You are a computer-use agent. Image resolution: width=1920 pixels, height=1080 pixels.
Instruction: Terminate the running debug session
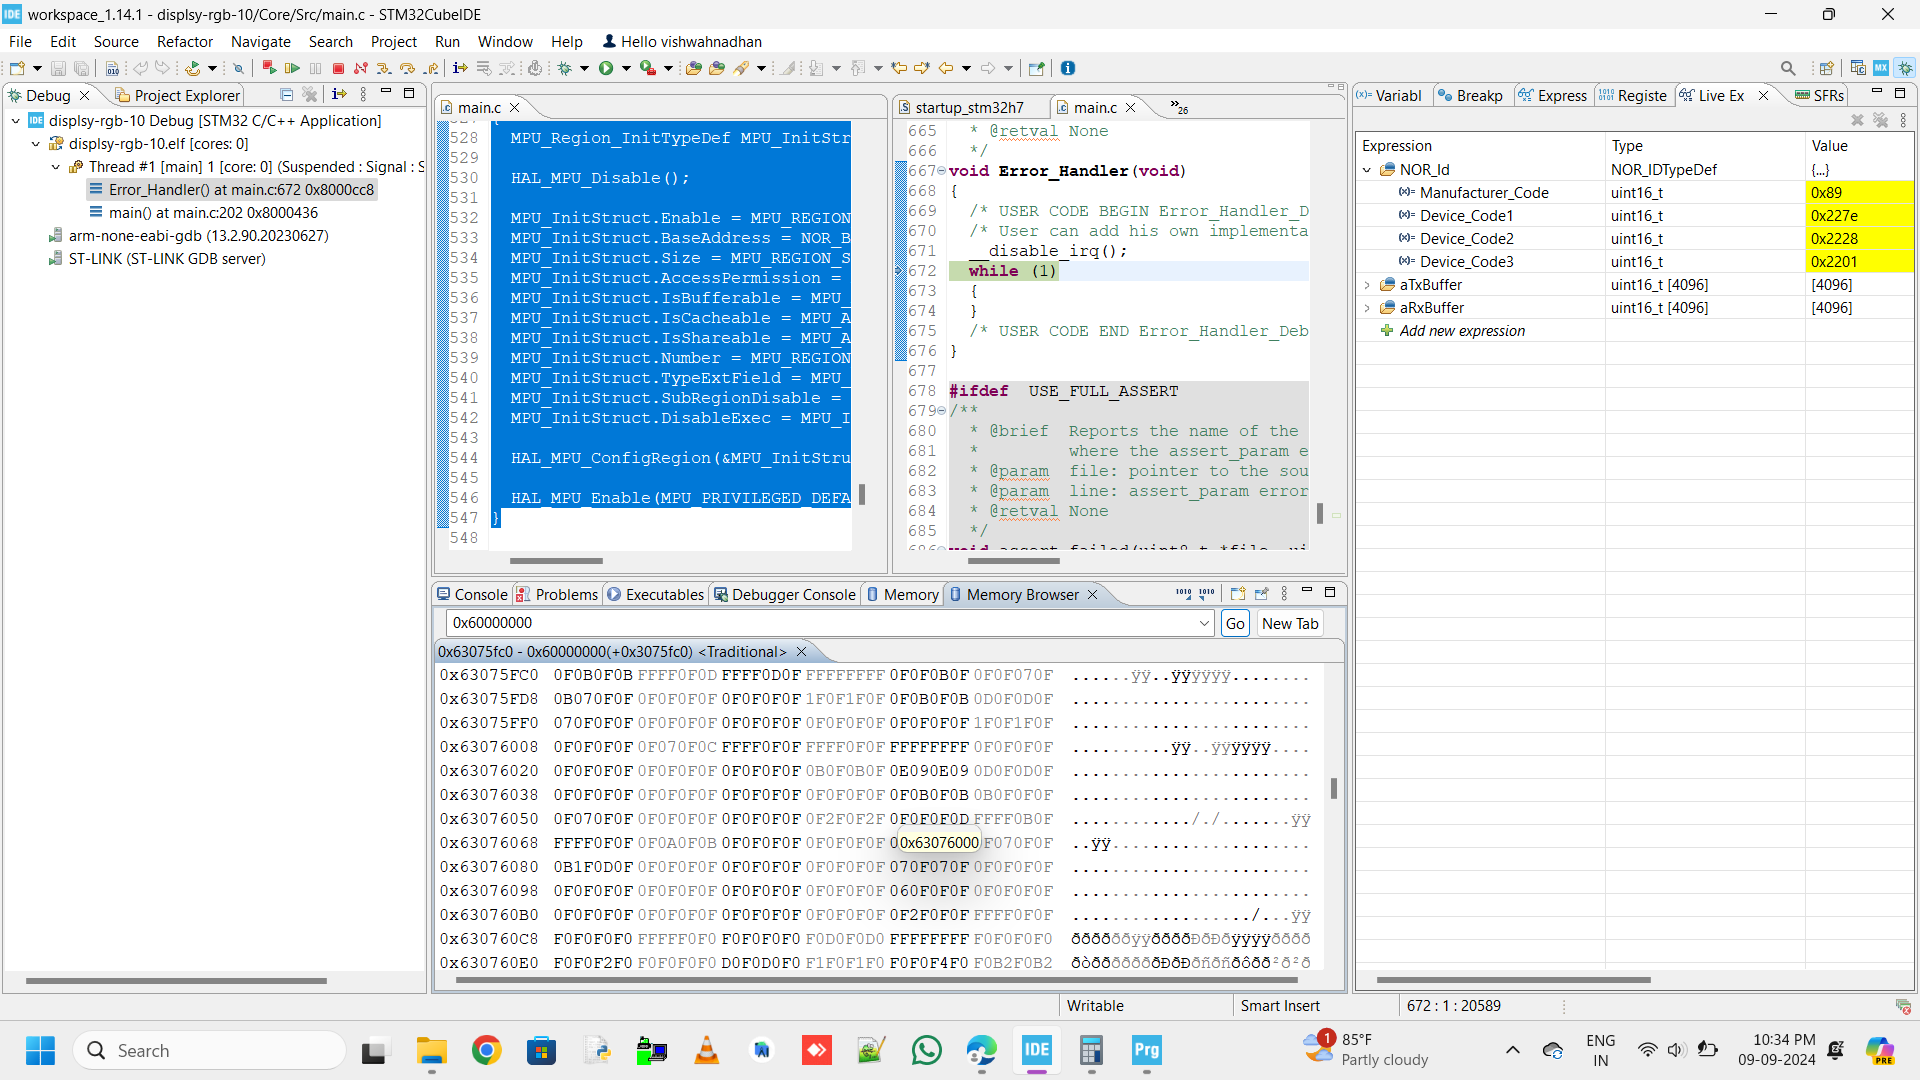(x=339, y=68)
